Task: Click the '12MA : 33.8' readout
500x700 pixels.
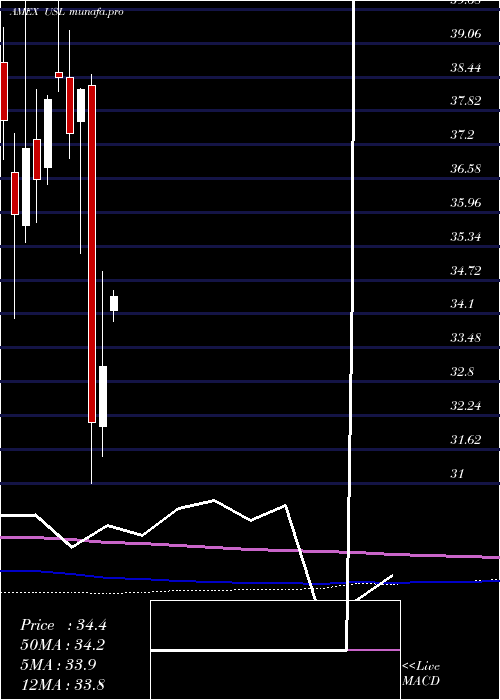Action: point(63,684)
